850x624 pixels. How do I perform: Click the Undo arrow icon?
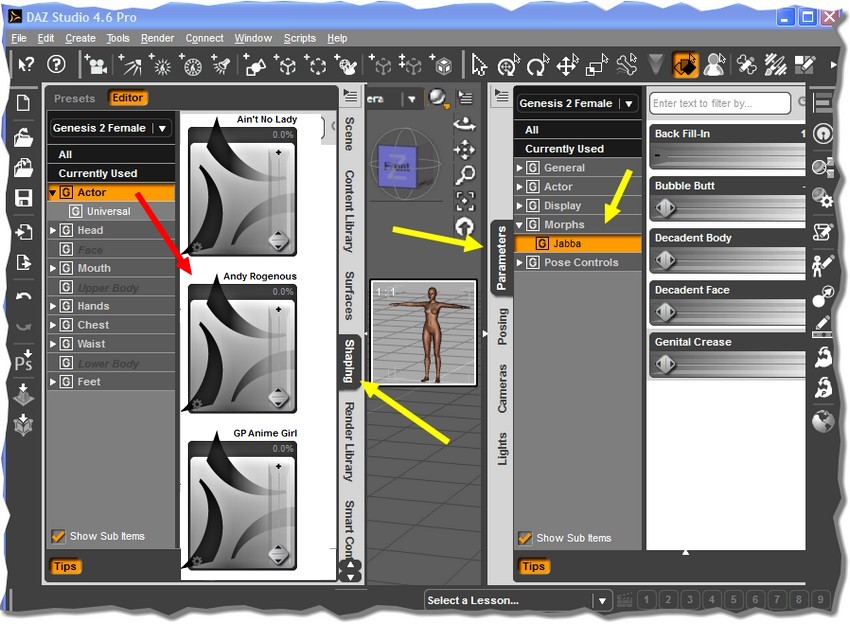point(23,297)
